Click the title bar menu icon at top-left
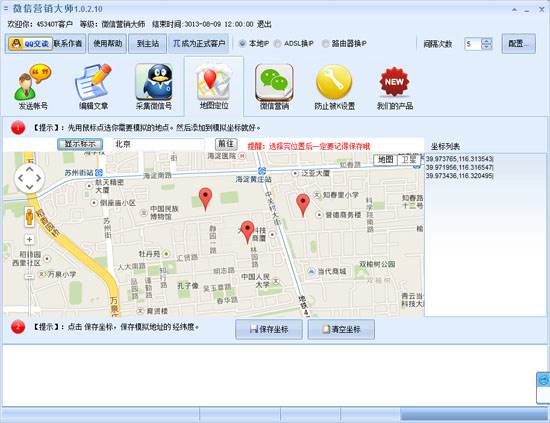550x423 pixels. [x=6, y=8]
